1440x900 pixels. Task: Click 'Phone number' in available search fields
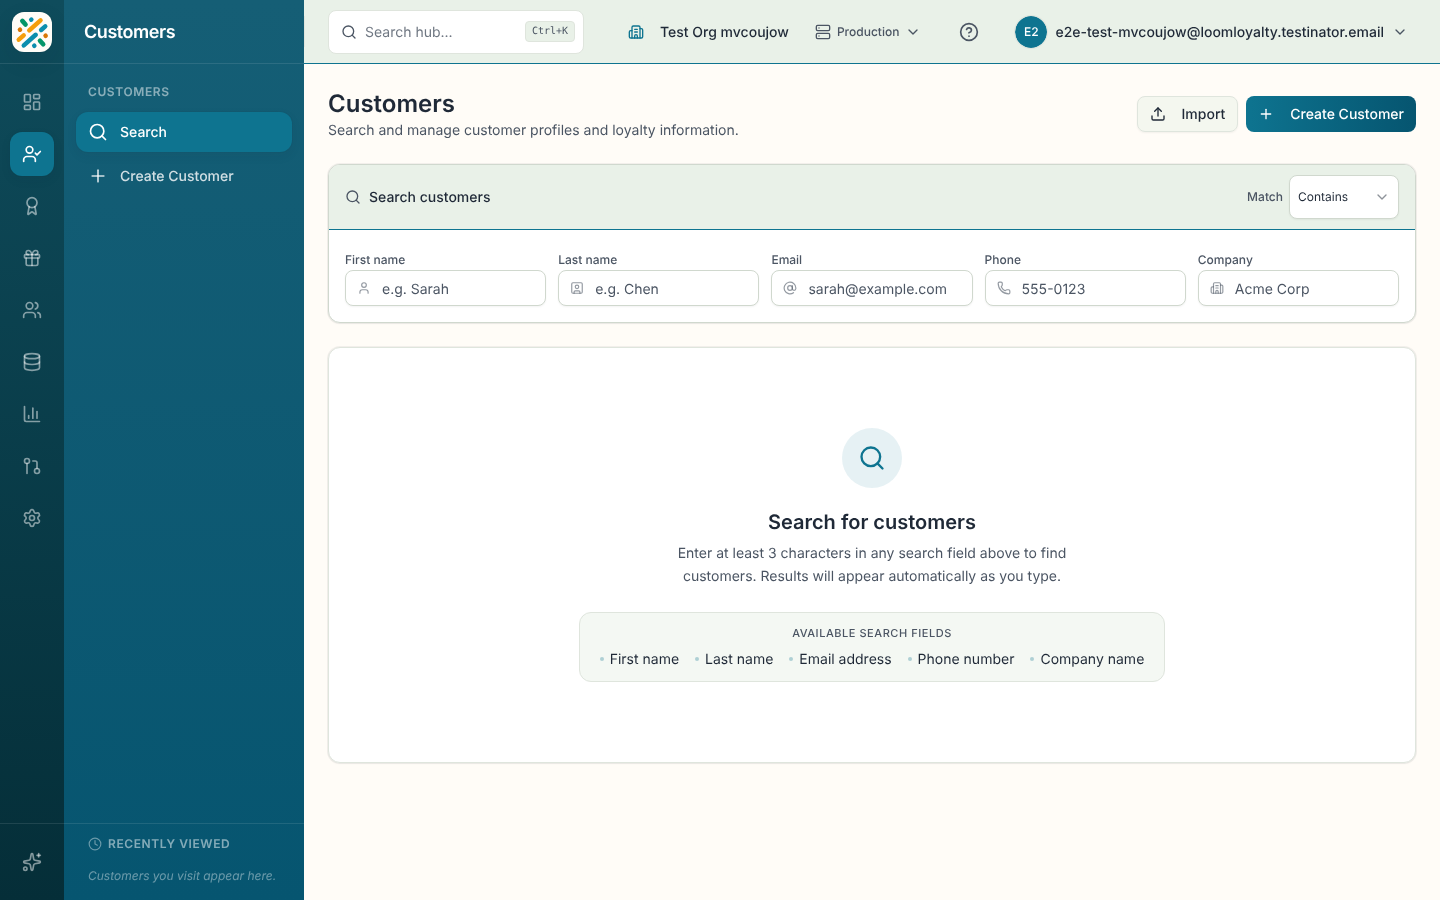point(966,659)
